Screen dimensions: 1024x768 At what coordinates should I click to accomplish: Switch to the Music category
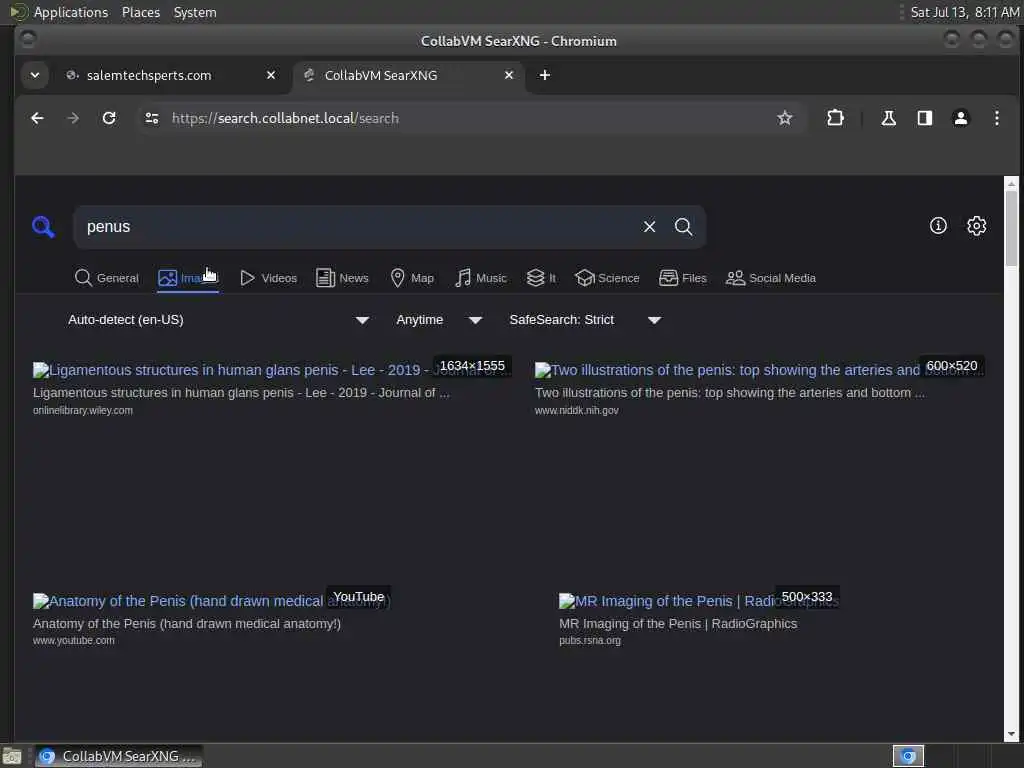(481, 278)
